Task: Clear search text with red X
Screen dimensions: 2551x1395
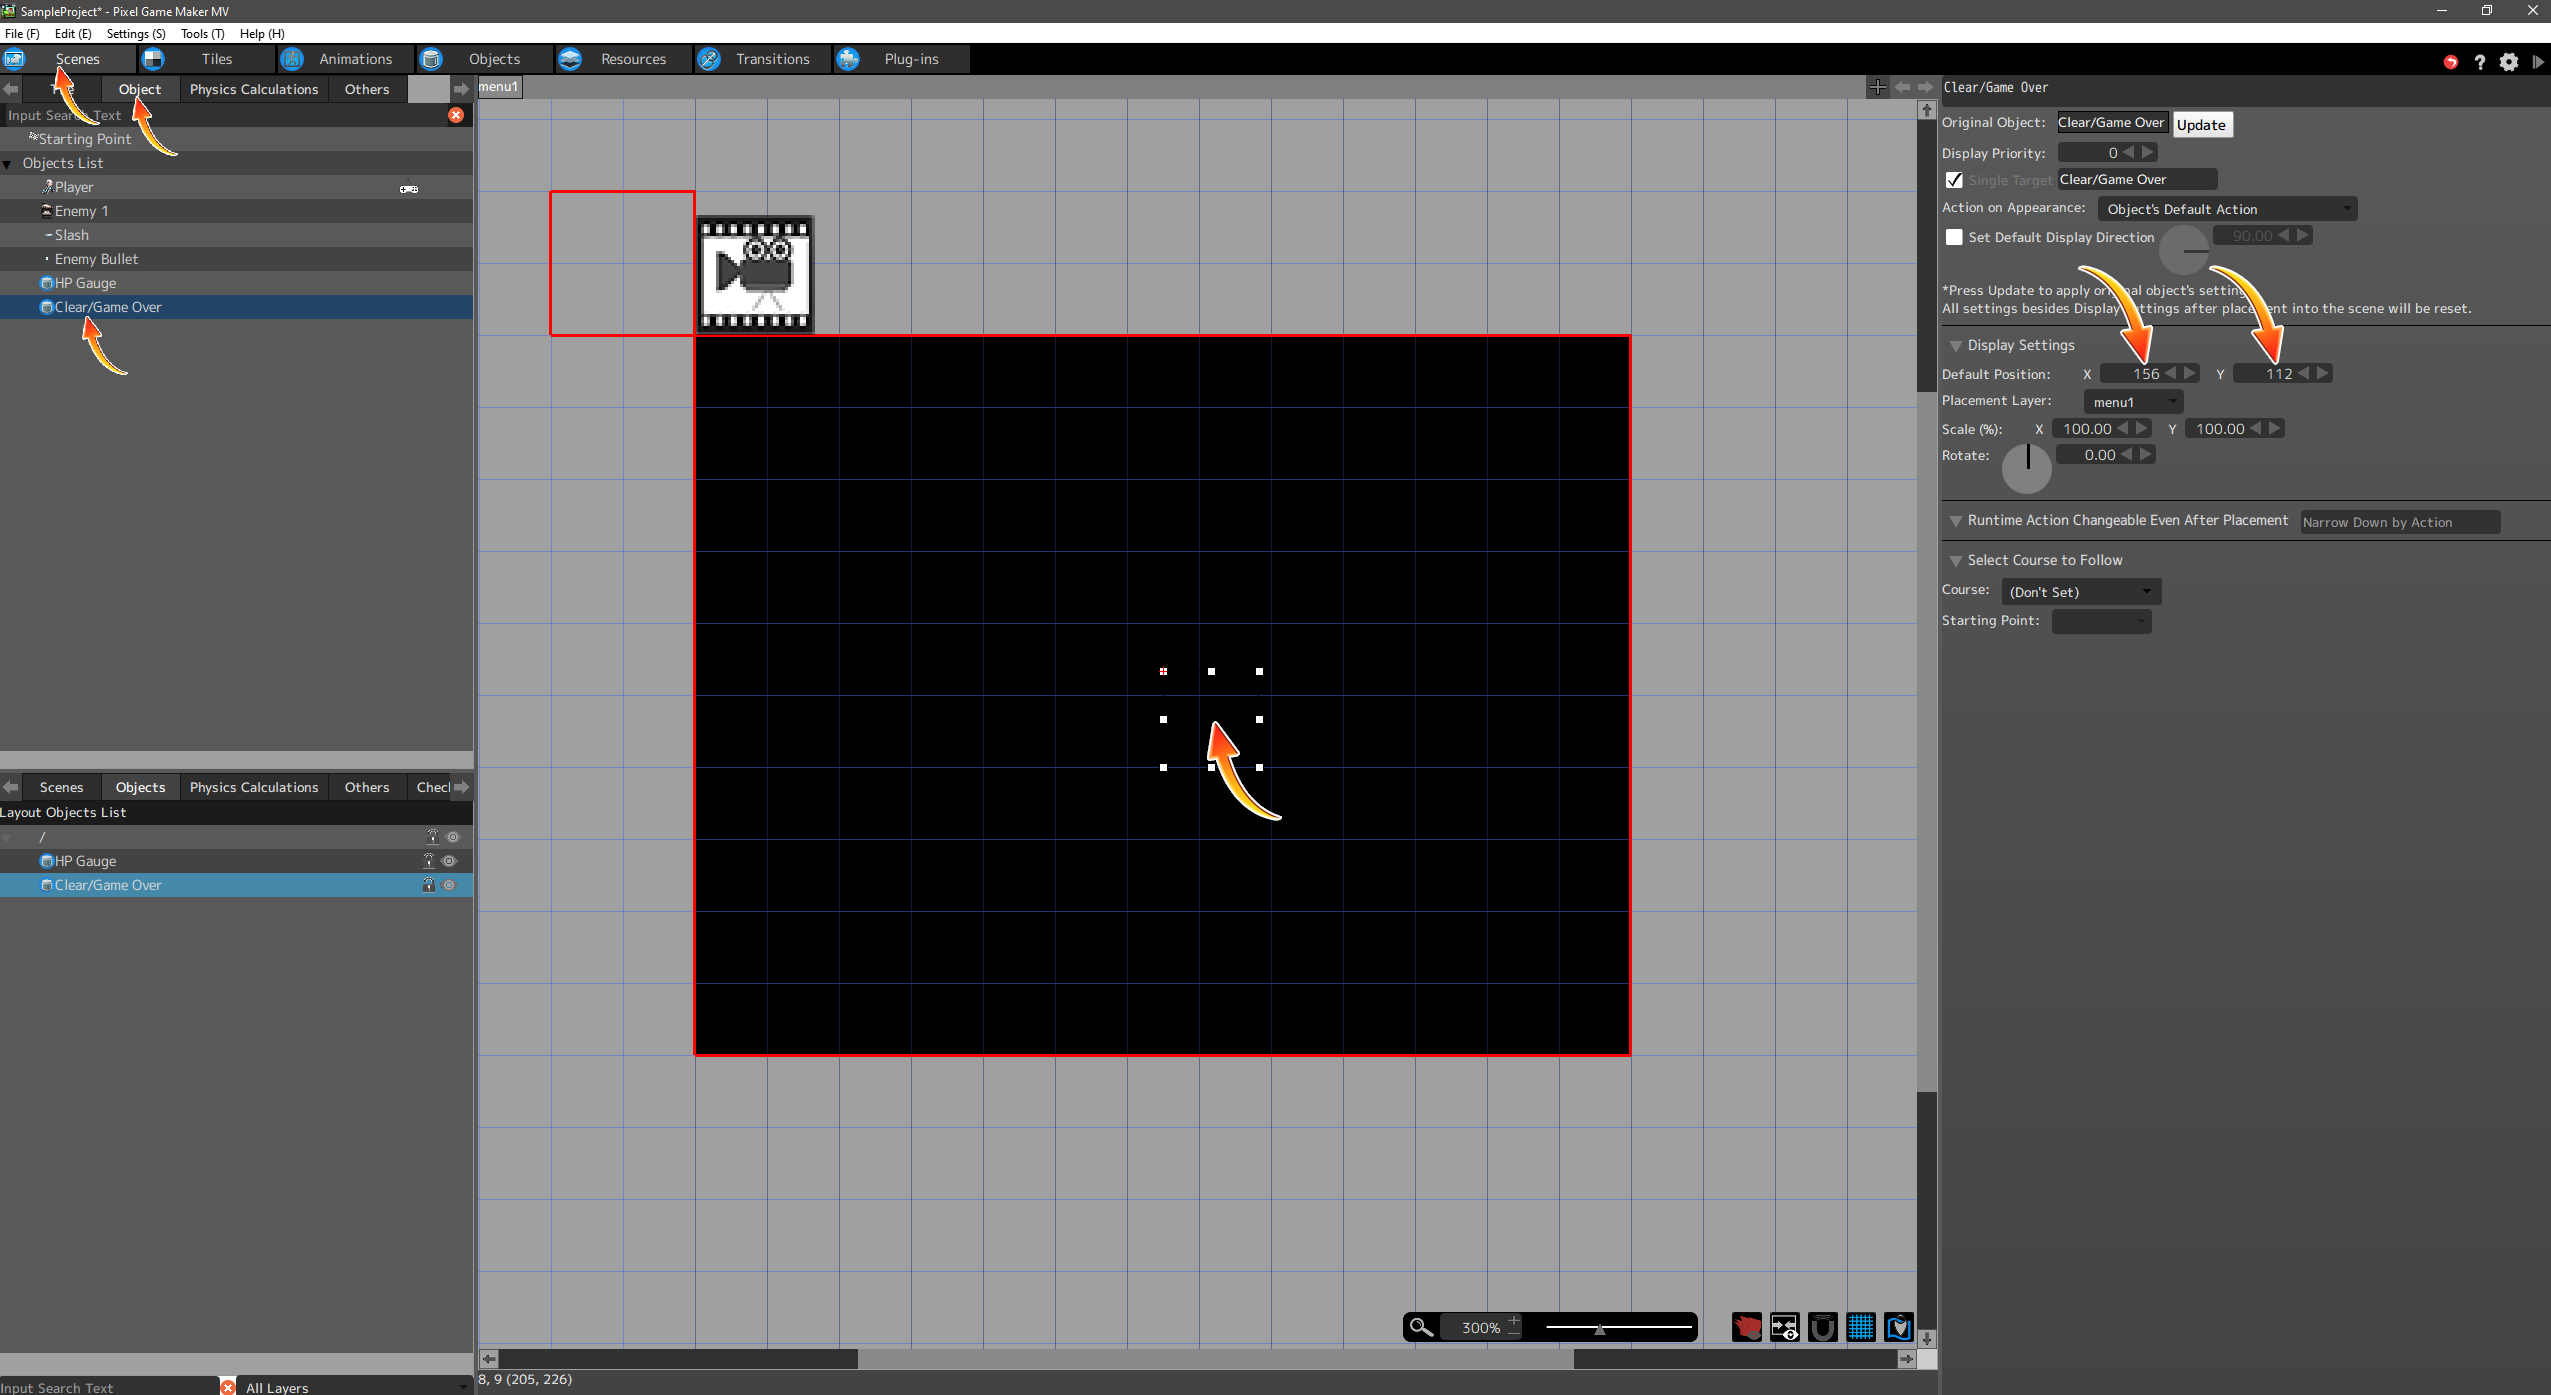Action: (x=456, y=115)
